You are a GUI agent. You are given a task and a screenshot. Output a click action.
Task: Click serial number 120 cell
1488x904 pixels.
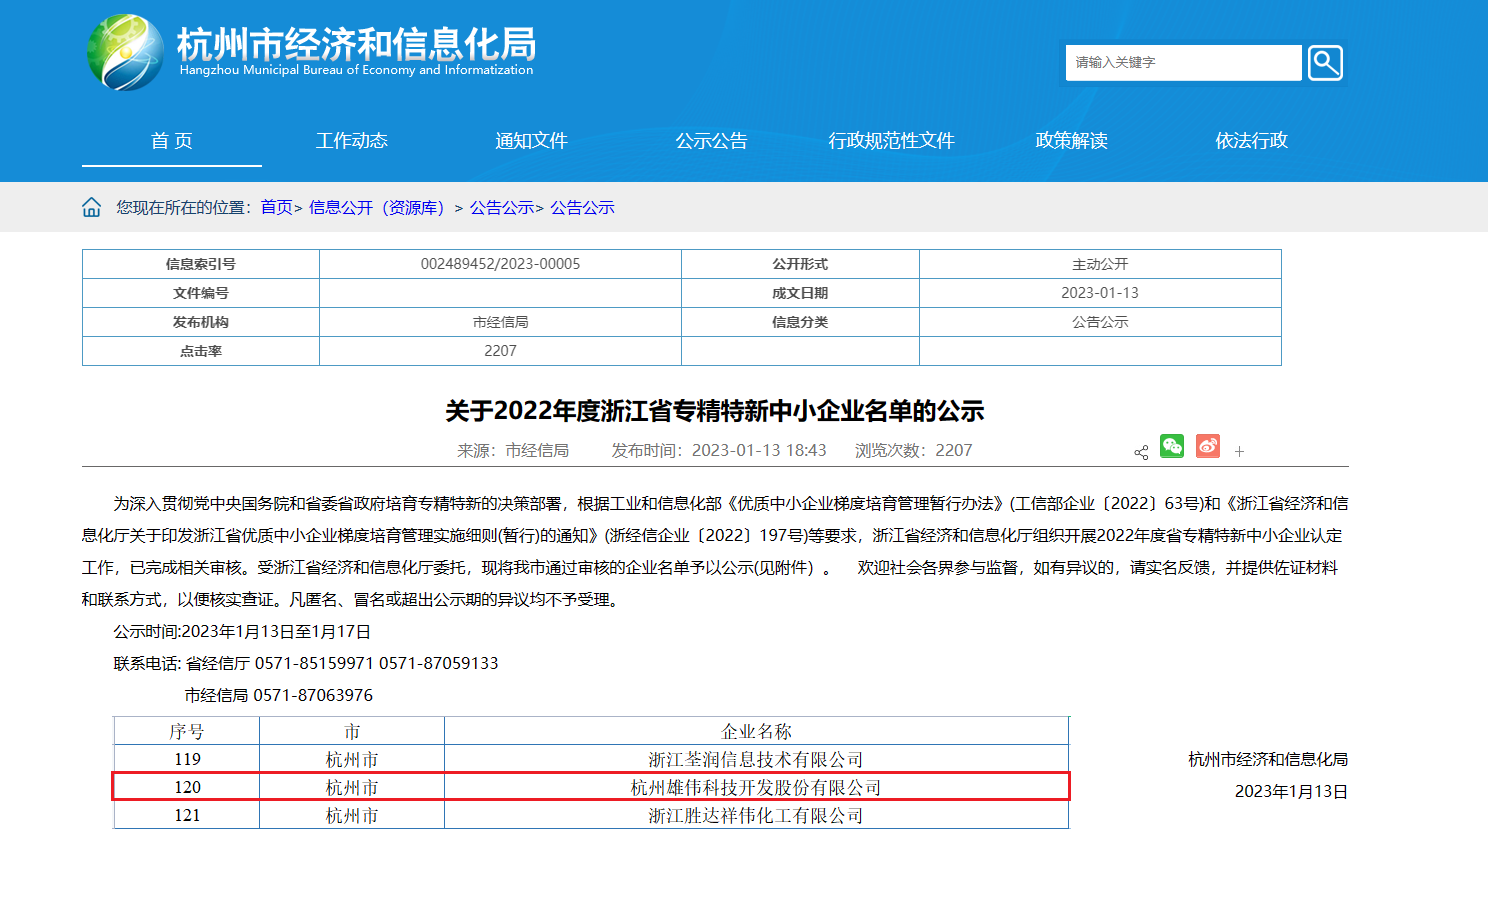click(x=187, y=788)
